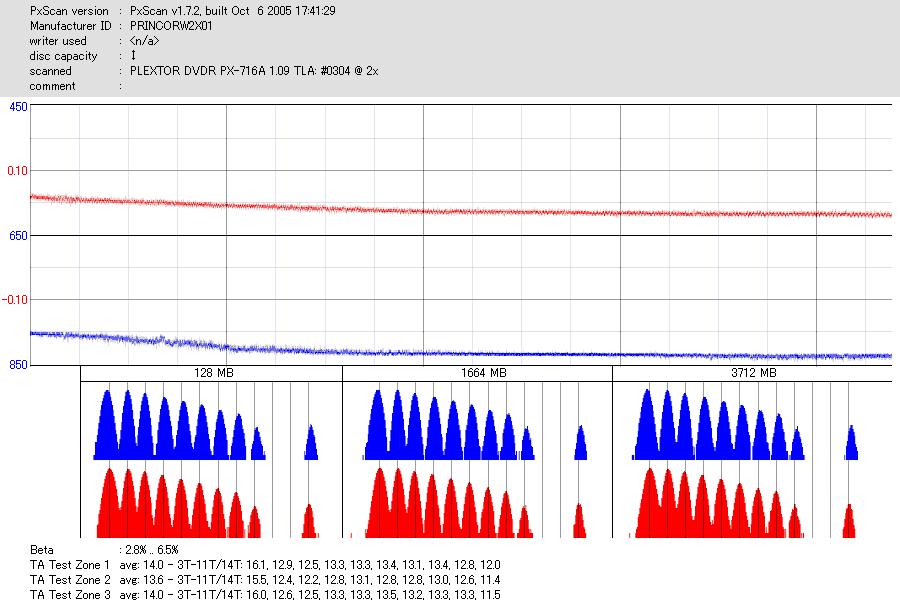Click the "disc capacity" label
The height and width of the screenshot is (607, 900).
[x=63, y=56]
